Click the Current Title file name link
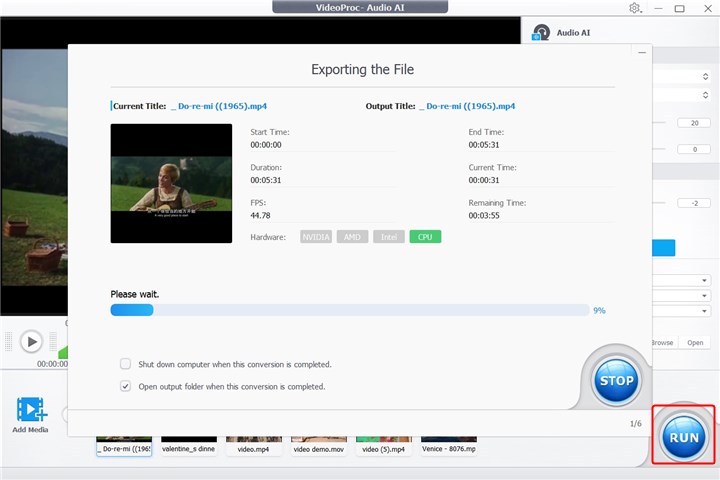 tap(219, 106)
